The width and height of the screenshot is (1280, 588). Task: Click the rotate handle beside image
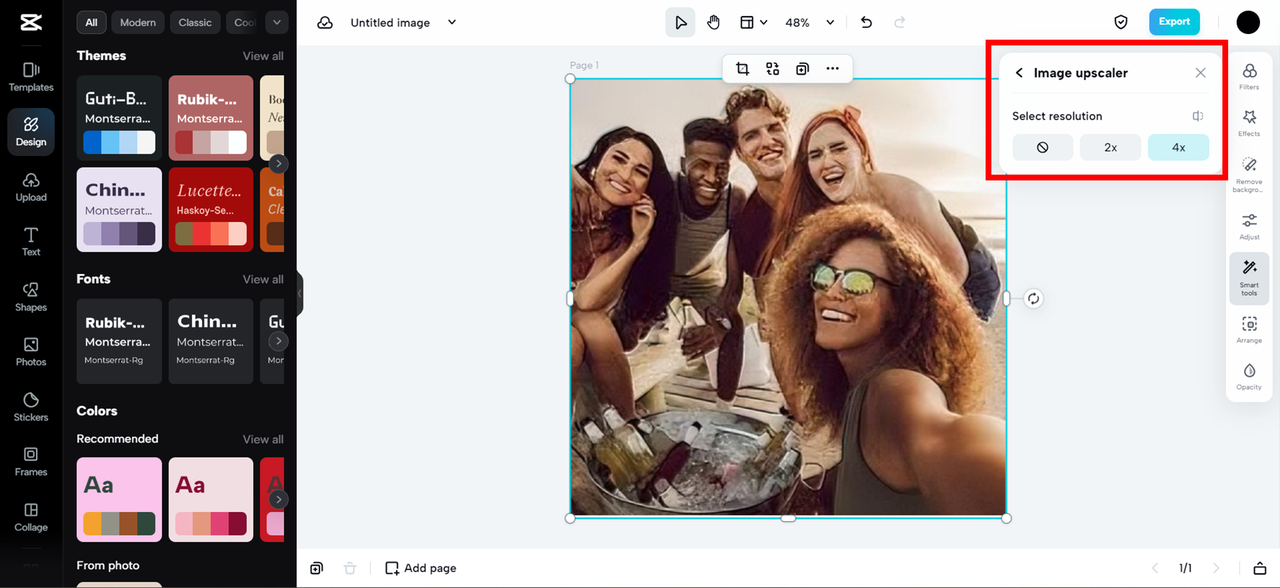(1033, 298)
